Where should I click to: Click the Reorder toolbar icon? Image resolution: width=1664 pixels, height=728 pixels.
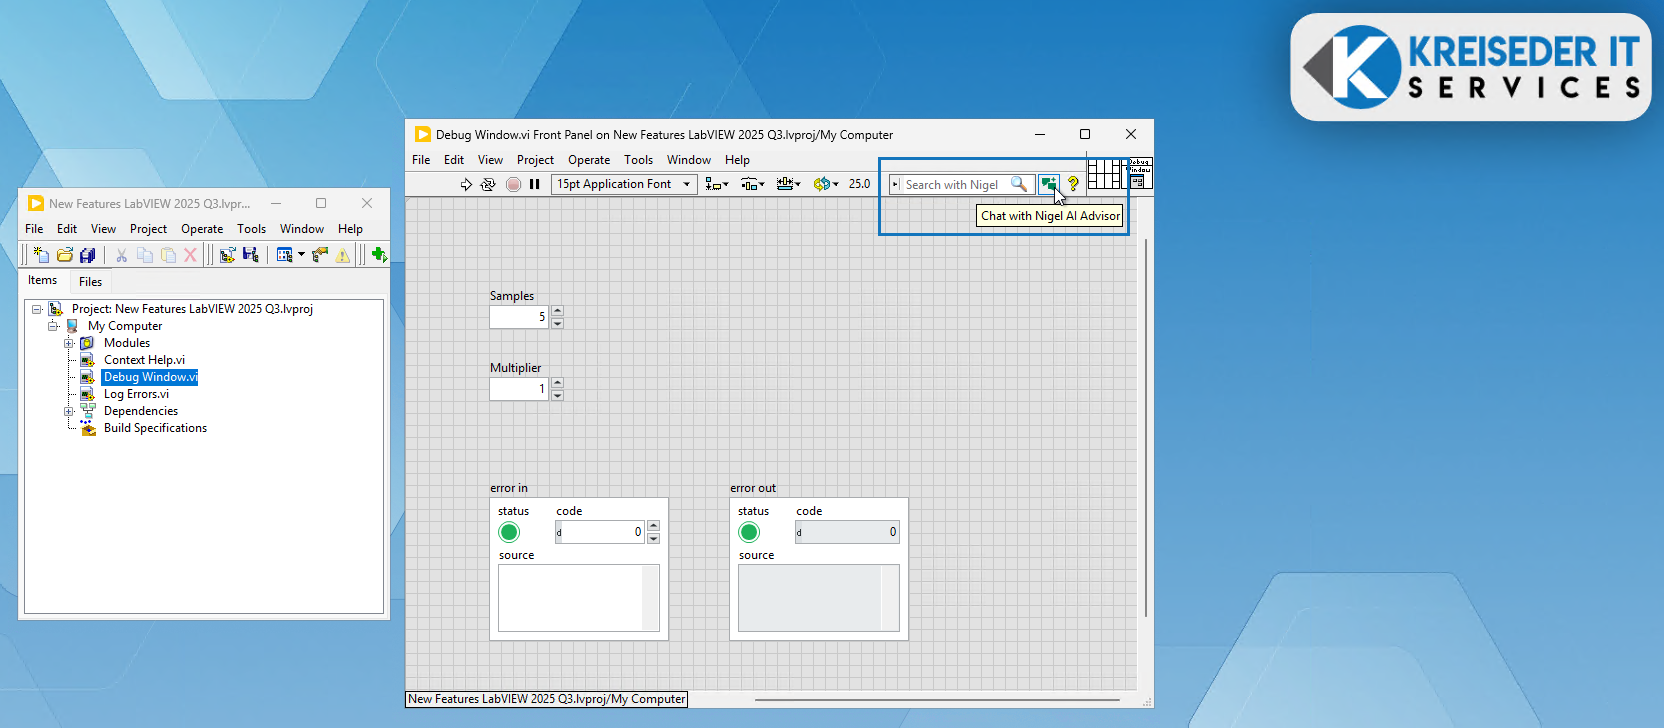[x=825, y=184]
